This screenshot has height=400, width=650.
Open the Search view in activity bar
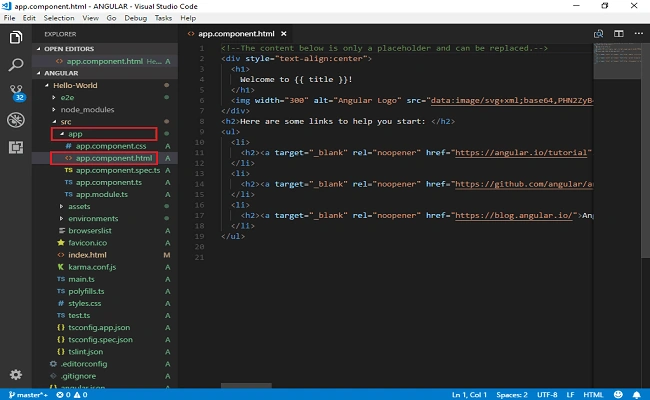pyautogui.click(x=16, y=65)
